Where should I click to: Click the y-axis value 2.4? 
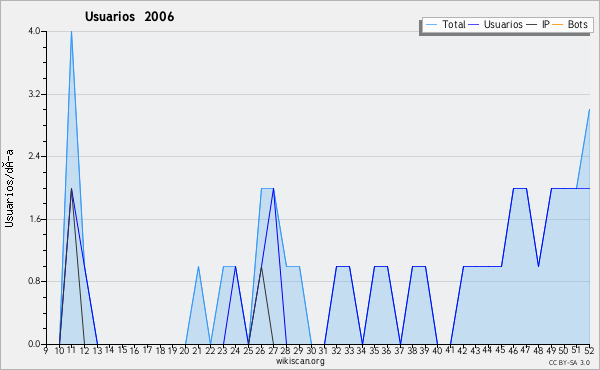tap(34, 156)
